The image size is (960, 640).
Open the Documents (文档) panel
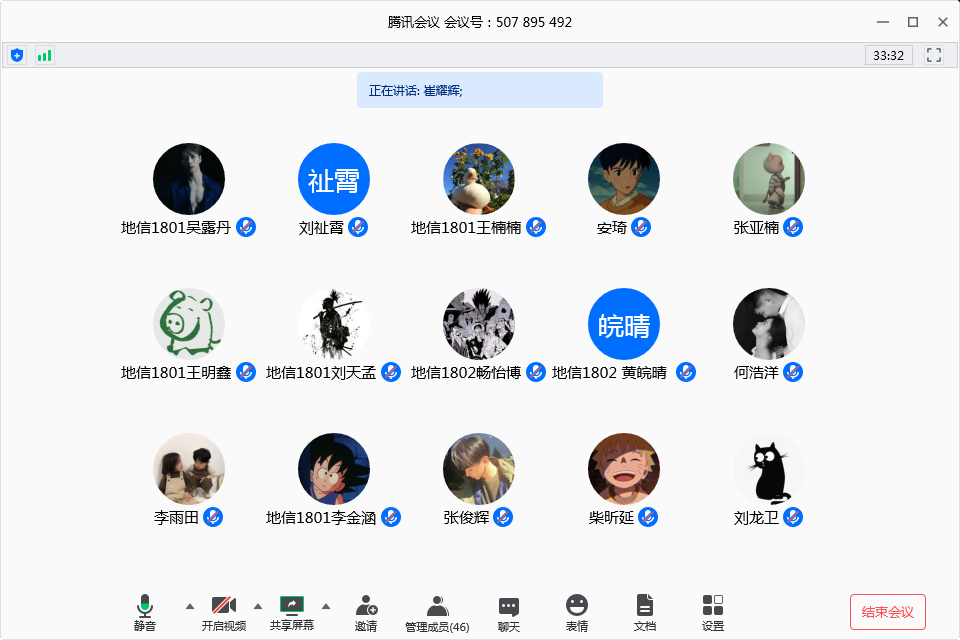pos(645,612)
